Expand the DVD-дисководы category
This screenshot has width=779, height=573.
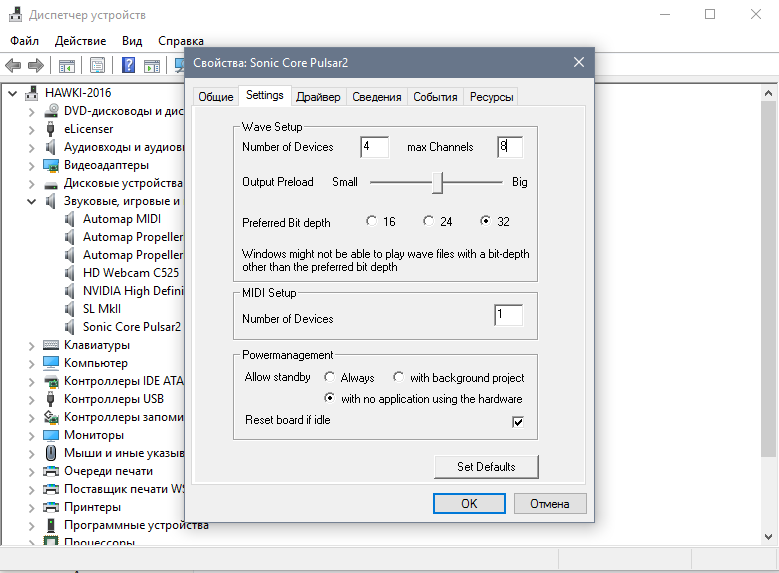[32, 112]
